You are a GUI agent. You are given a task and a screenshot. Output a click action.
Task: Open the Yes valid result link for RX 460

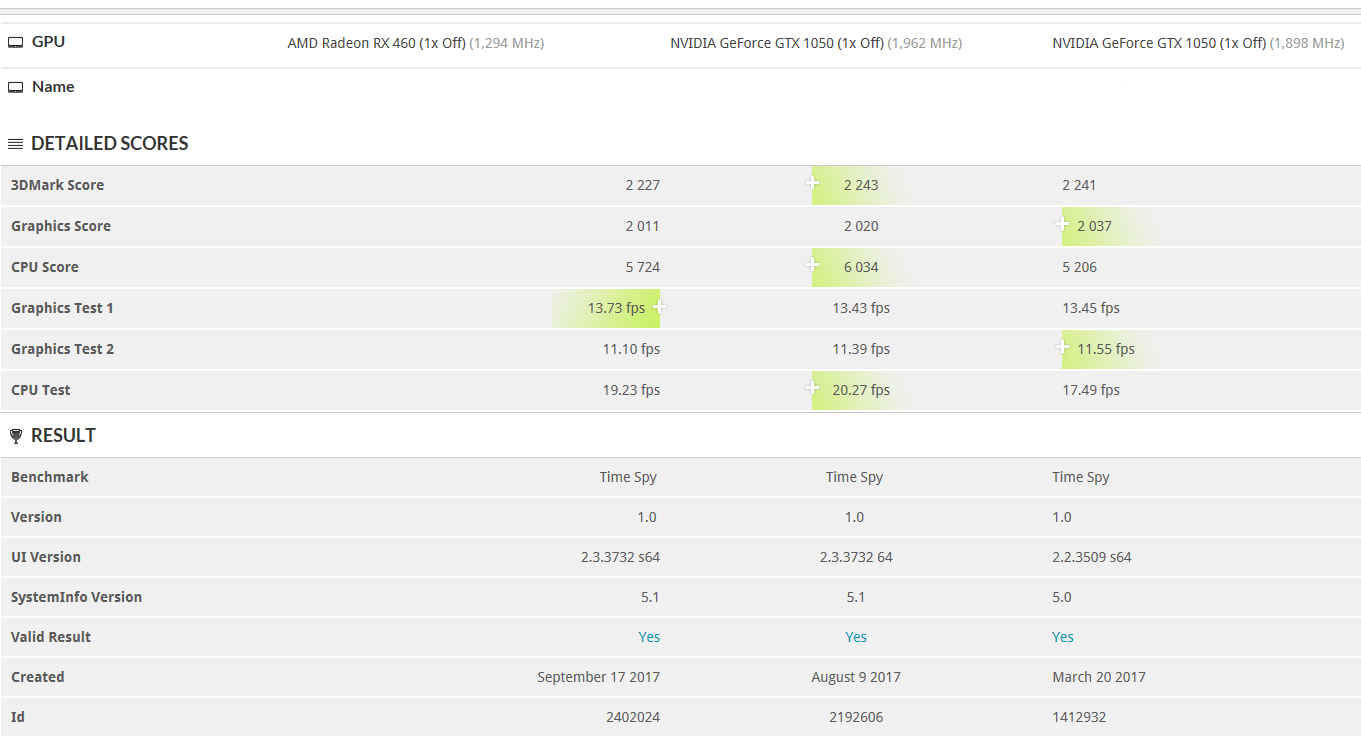pos(649,637)
